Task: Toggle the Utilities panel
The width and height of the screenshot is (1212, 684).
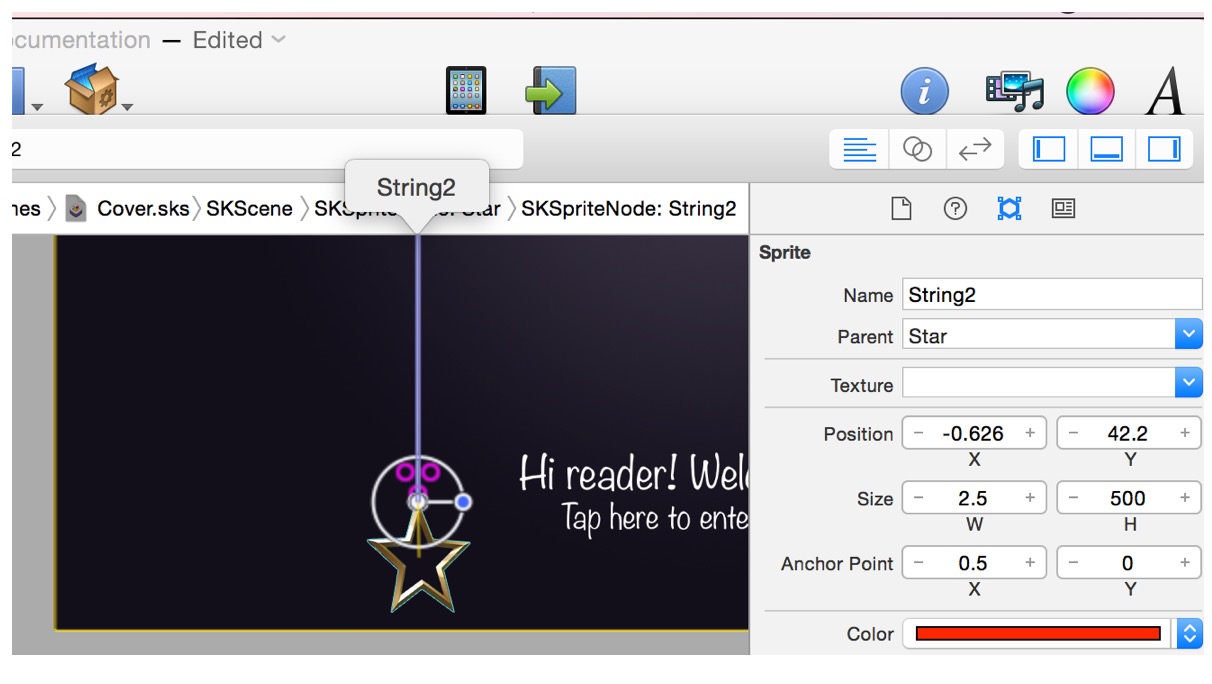Action: pyautogui.click(x=1164, y=150)
